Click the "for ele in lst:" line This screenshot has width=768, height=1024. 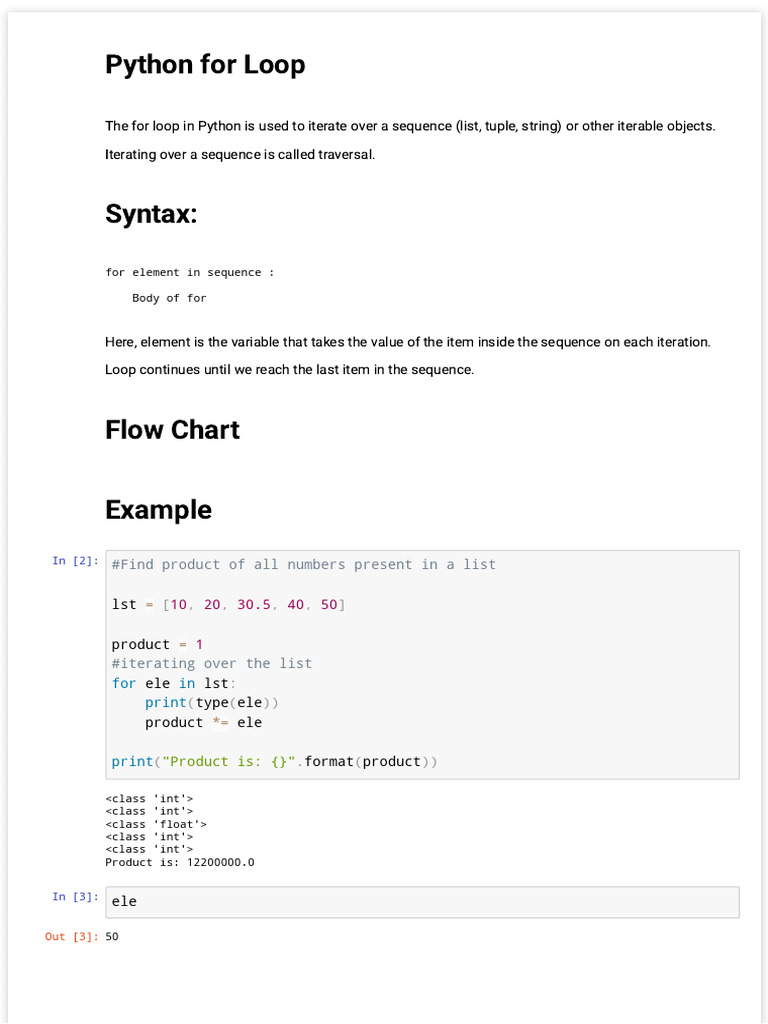(174, 683)
